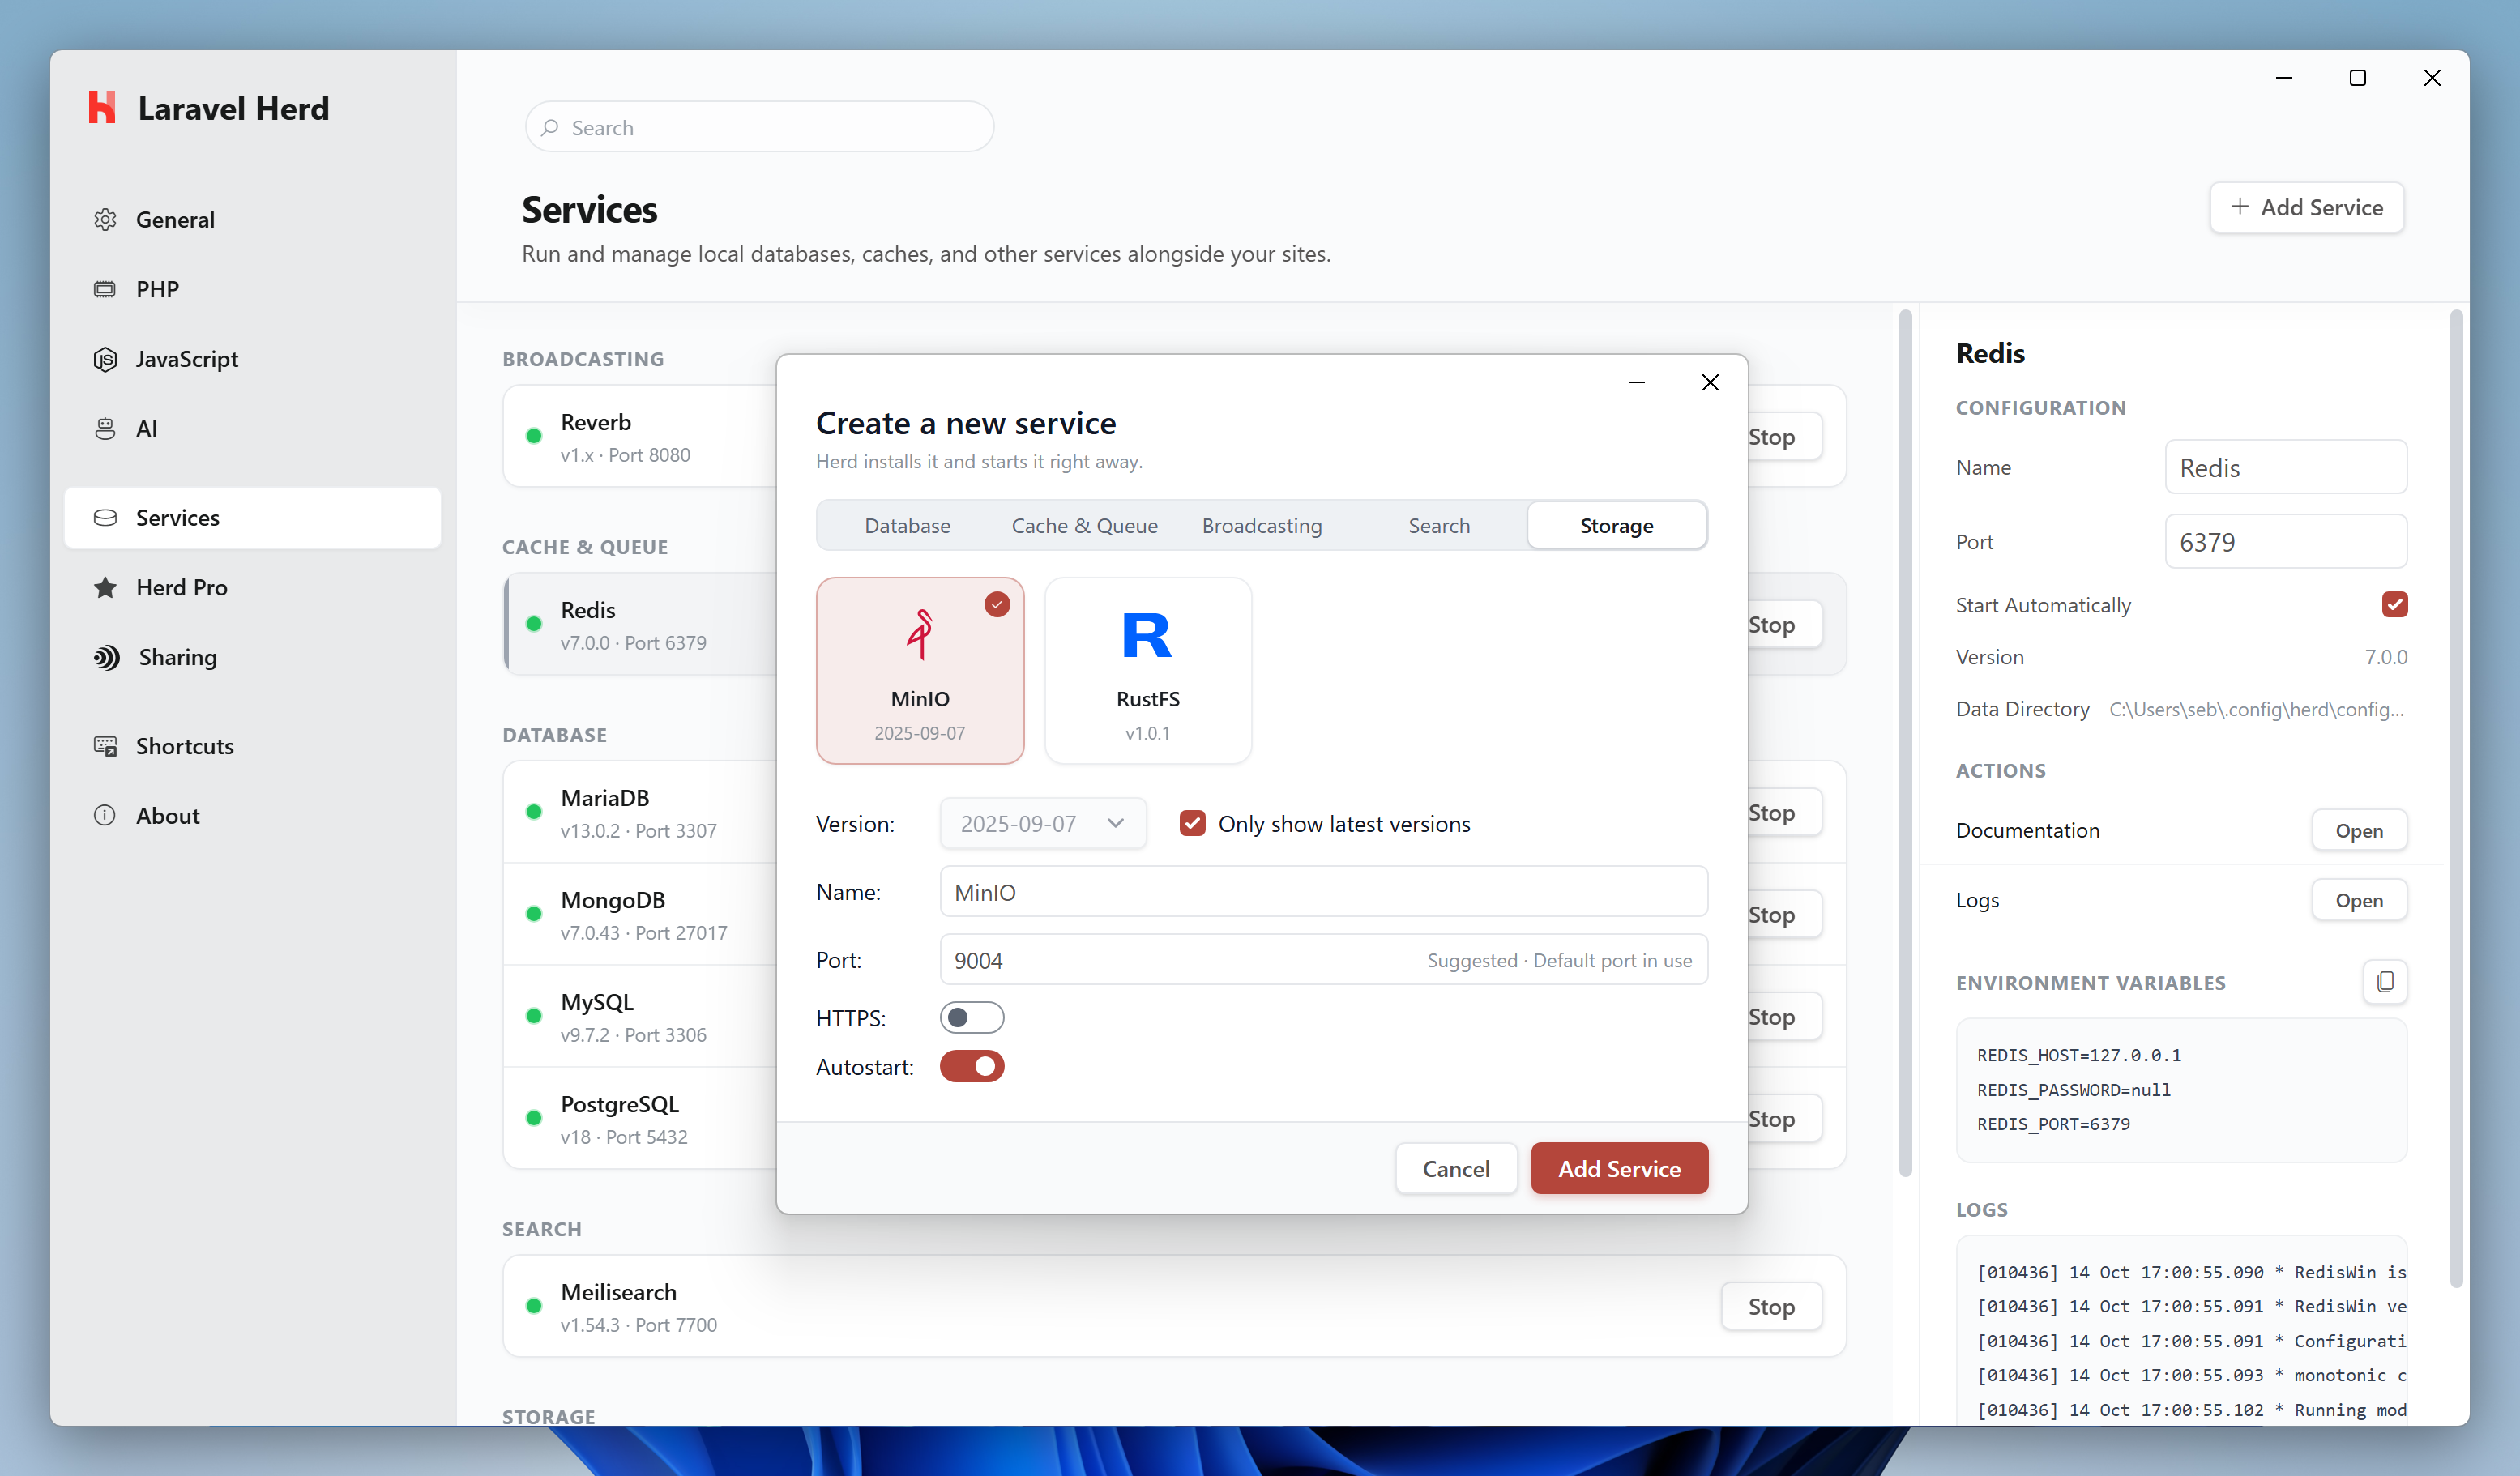This screenshot has width=2520, height=1476.
Task: Cancel the new service dialog
Action: click(1456, 1168)
